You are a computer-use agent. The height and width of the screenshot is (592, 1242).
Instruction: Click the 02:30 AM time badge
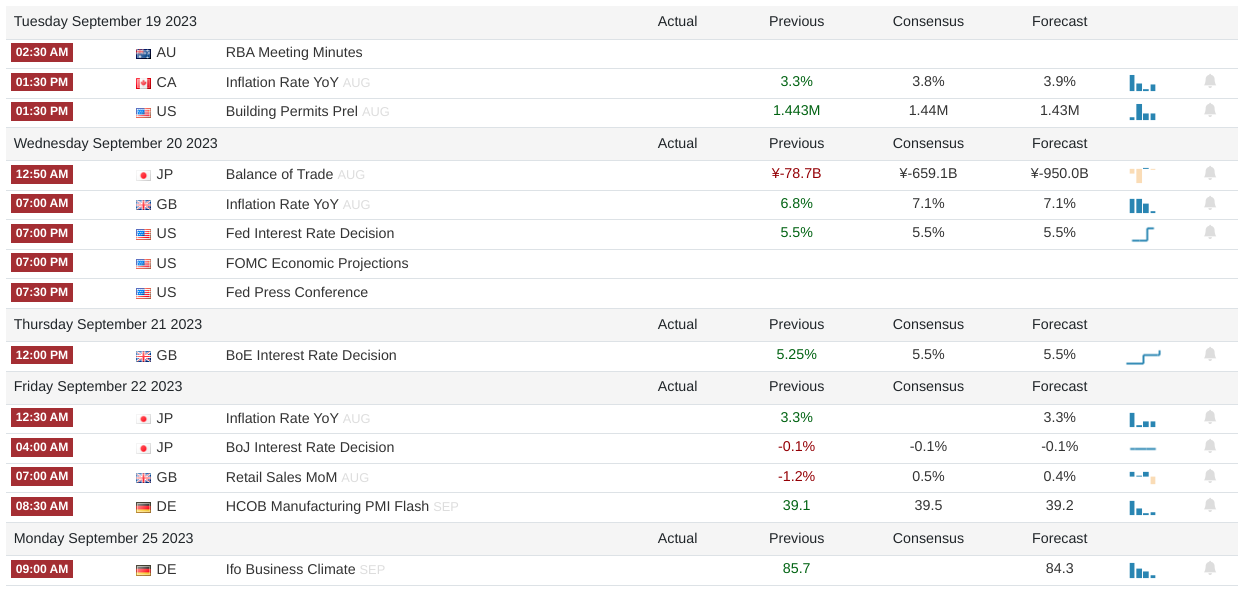(42, 53)
